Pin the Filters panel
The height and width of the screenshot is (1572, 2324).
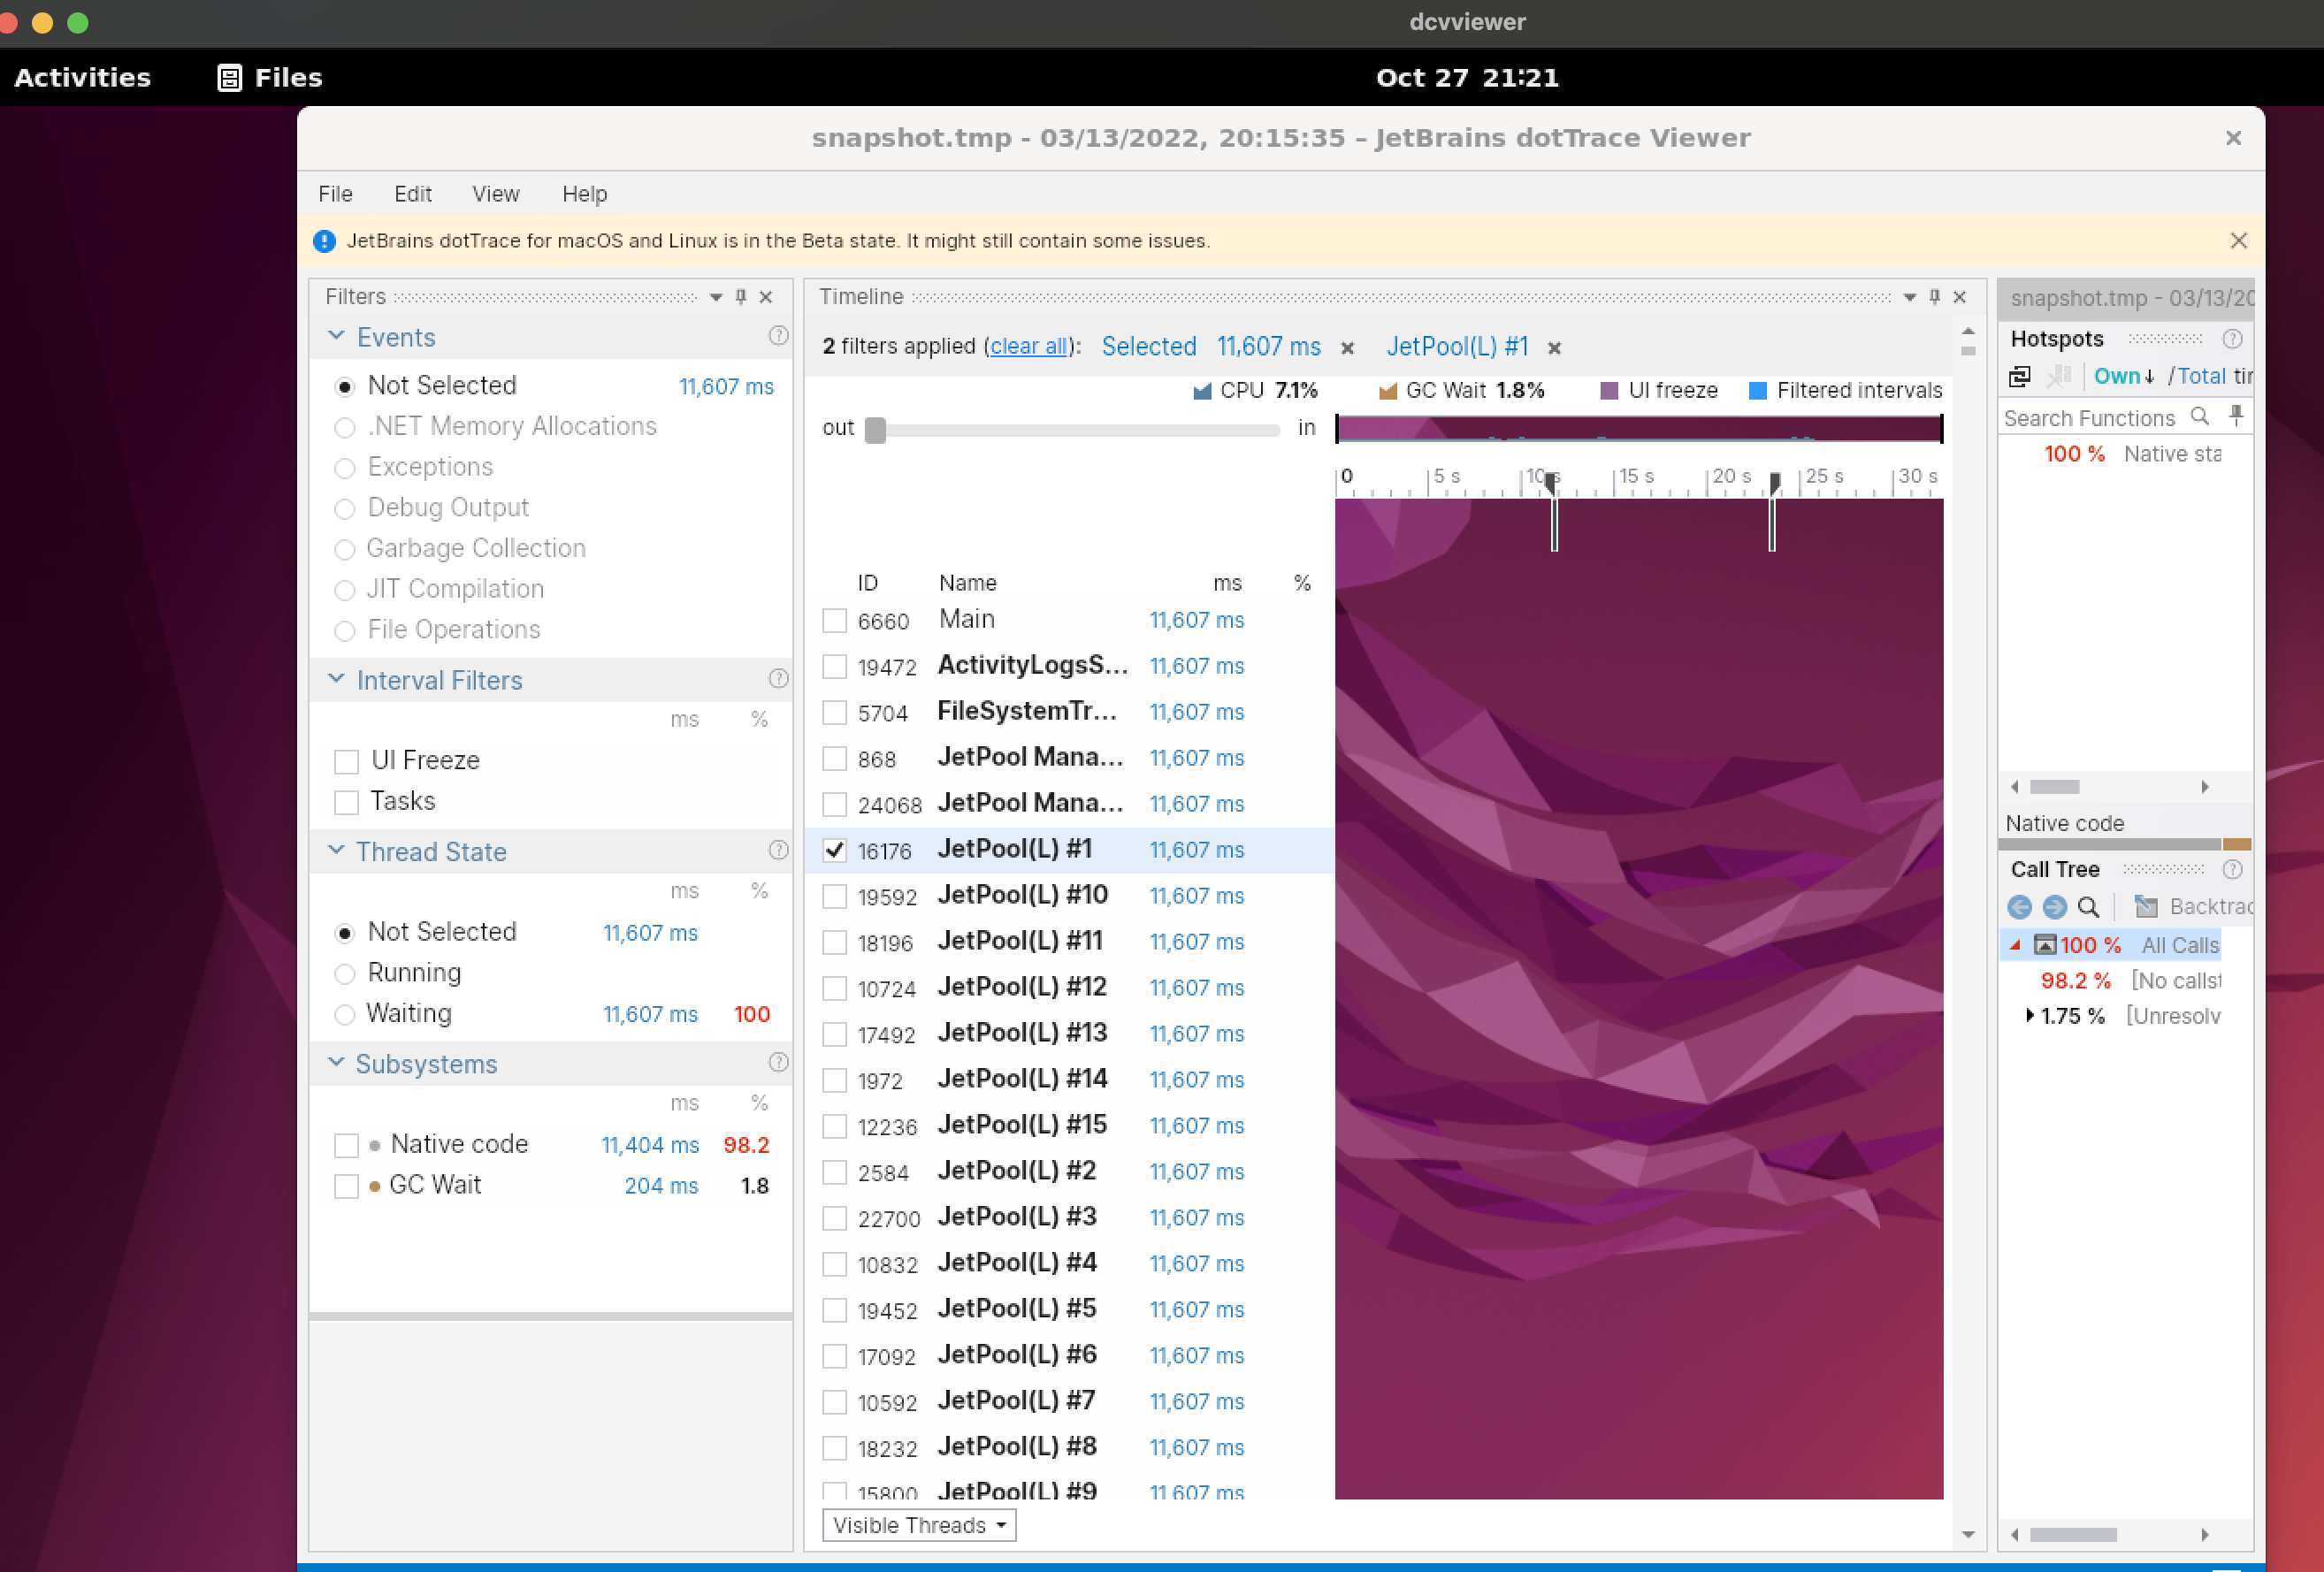740,297
